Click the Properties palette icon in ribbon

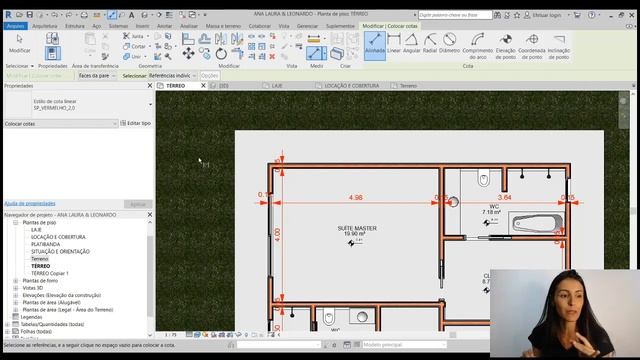point(52,53)
